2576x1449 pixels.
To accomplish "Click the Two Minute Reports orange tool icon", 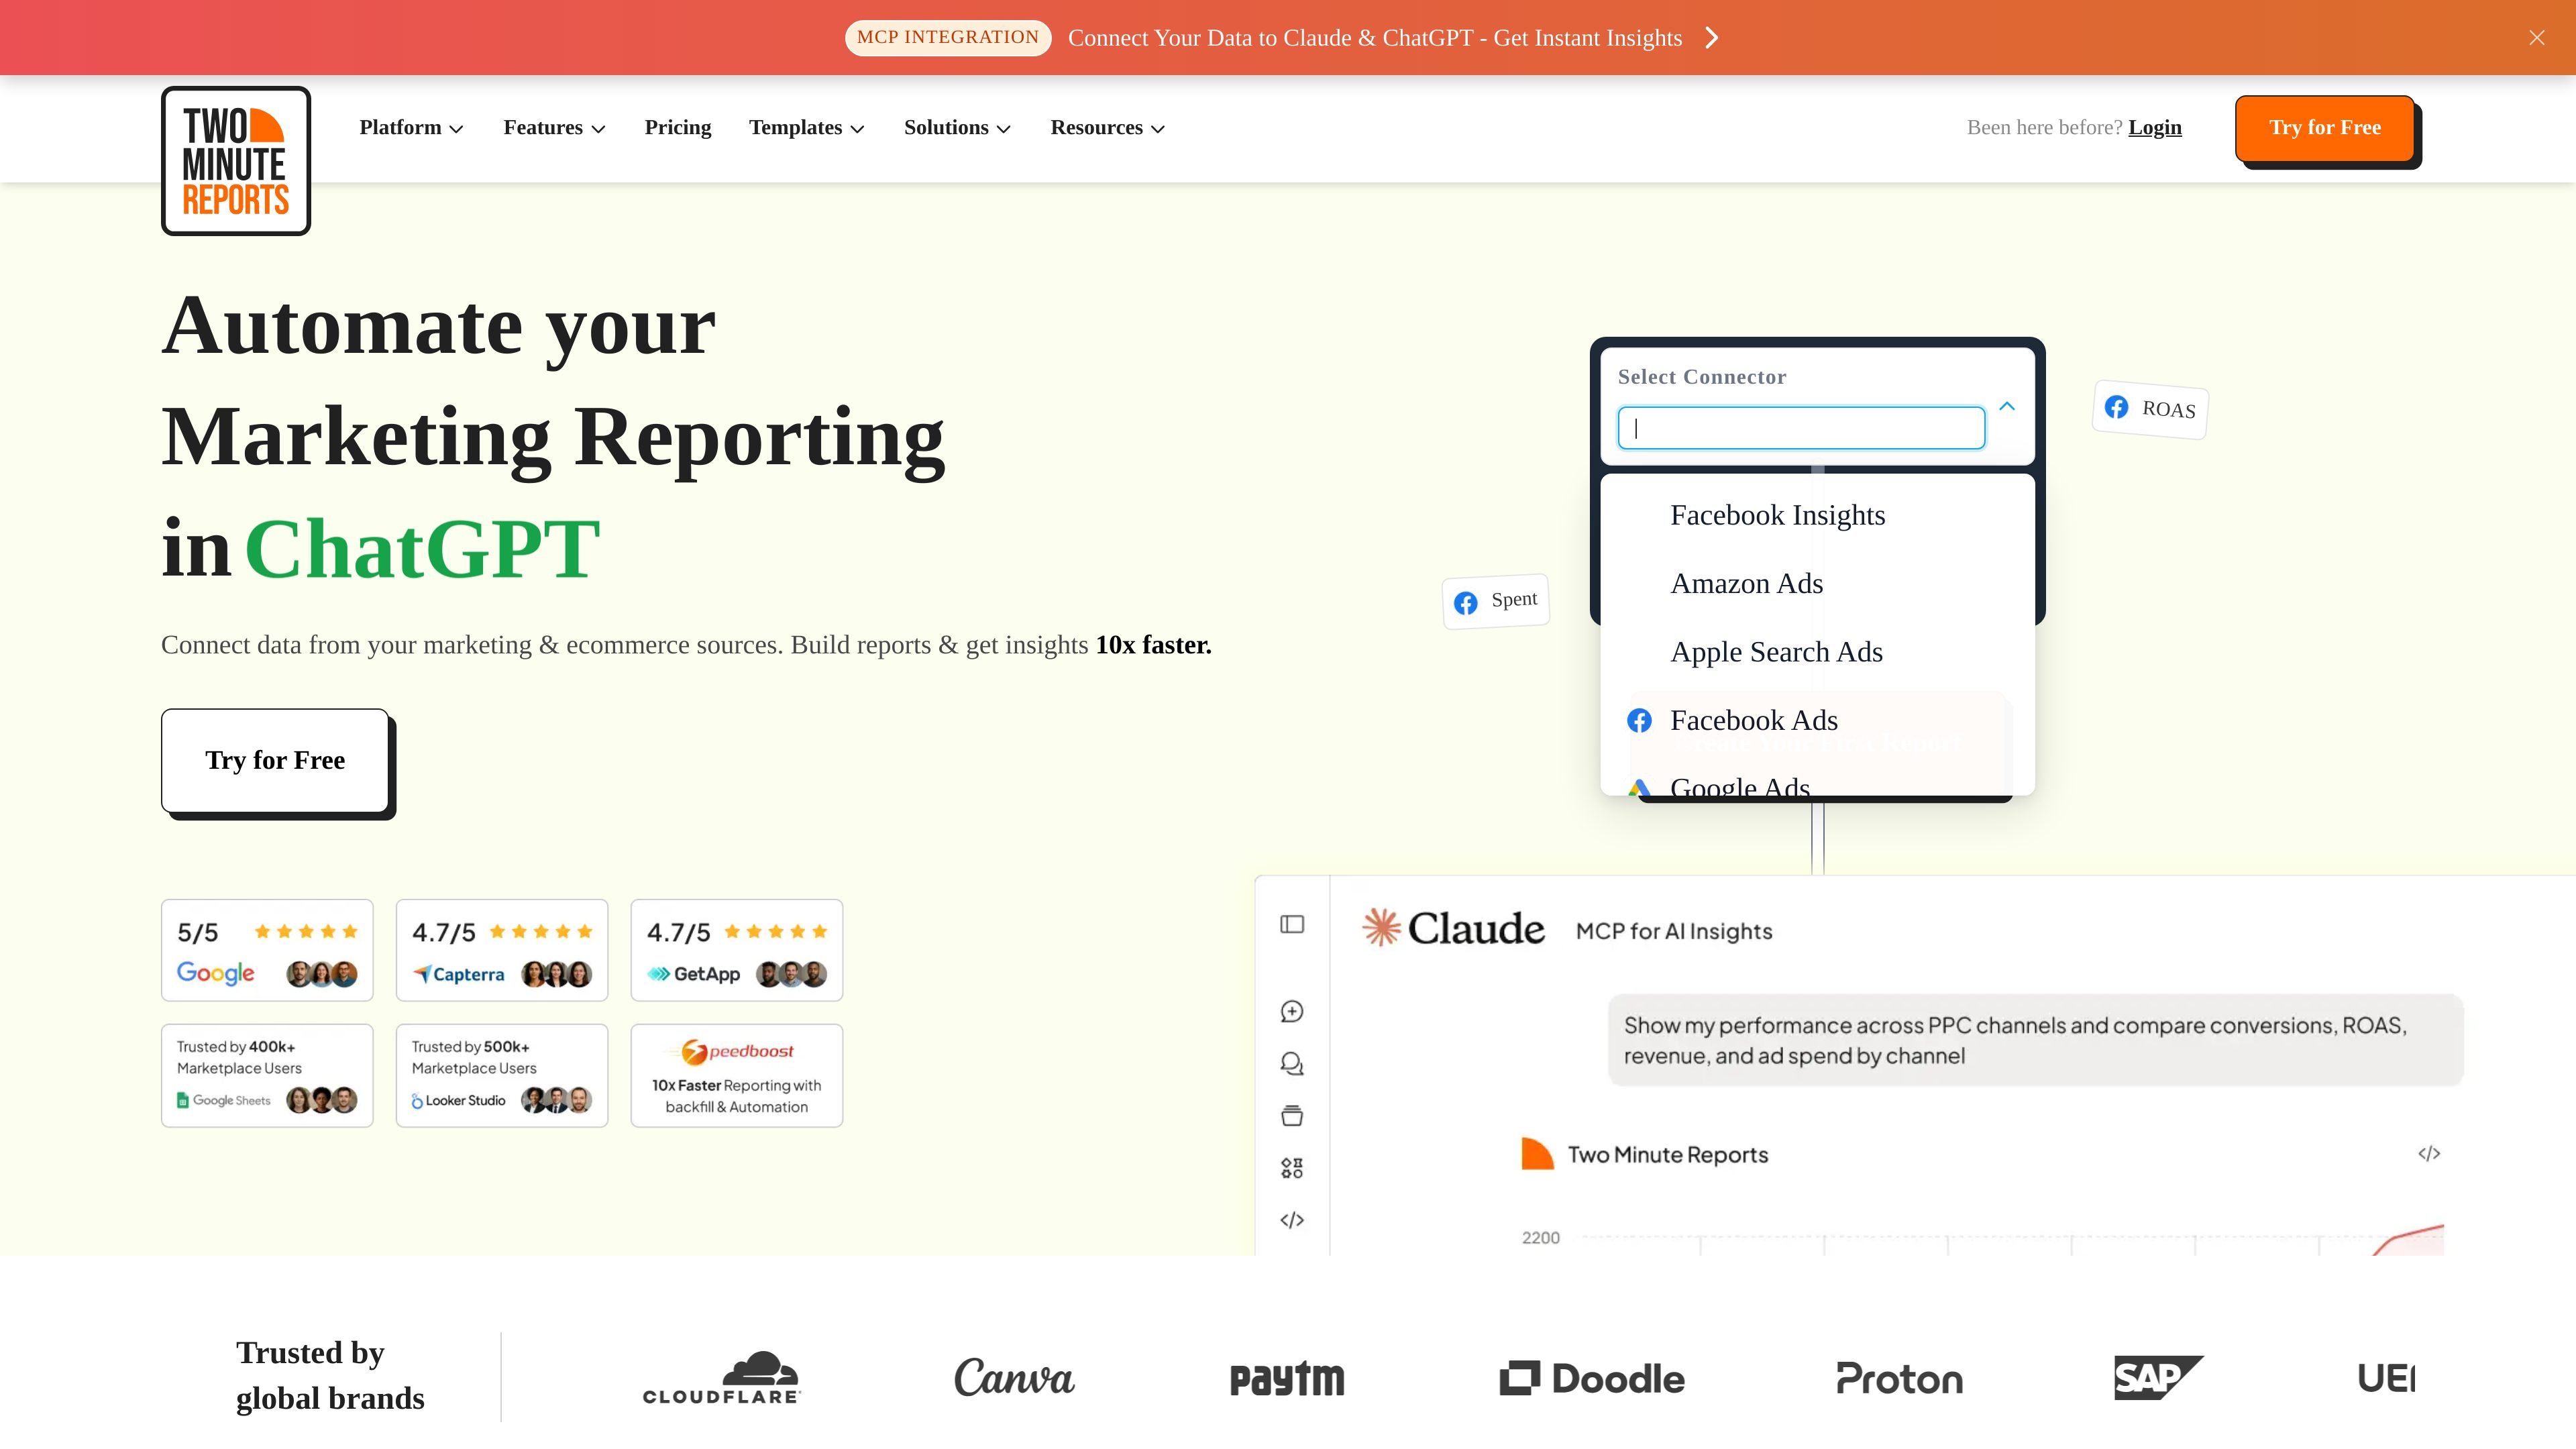I will click(1537, 1154).
